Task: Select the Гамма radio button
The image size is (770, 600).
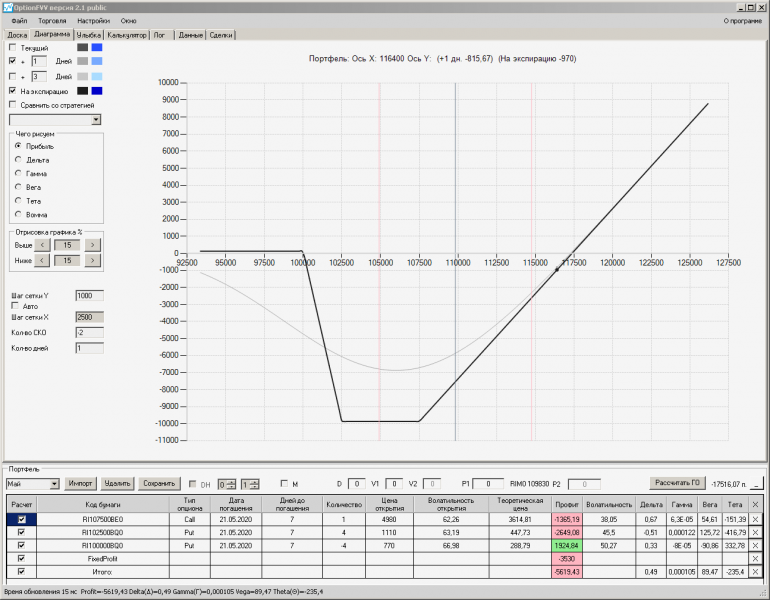Action: (x=18, y=173)
